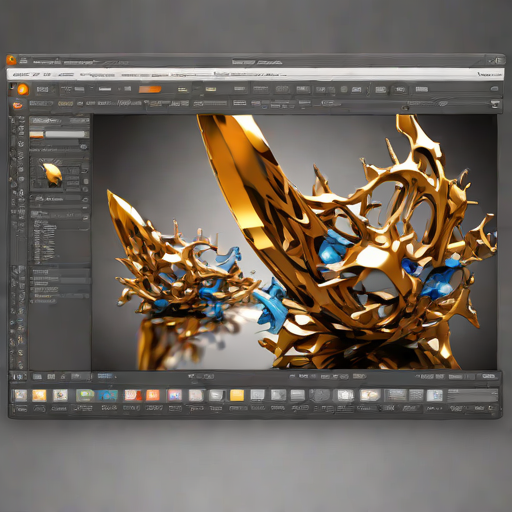Click the golden model preview thumbnail in the left panel
The width and height of the screenshot is (512, 512).
[52, 174]
